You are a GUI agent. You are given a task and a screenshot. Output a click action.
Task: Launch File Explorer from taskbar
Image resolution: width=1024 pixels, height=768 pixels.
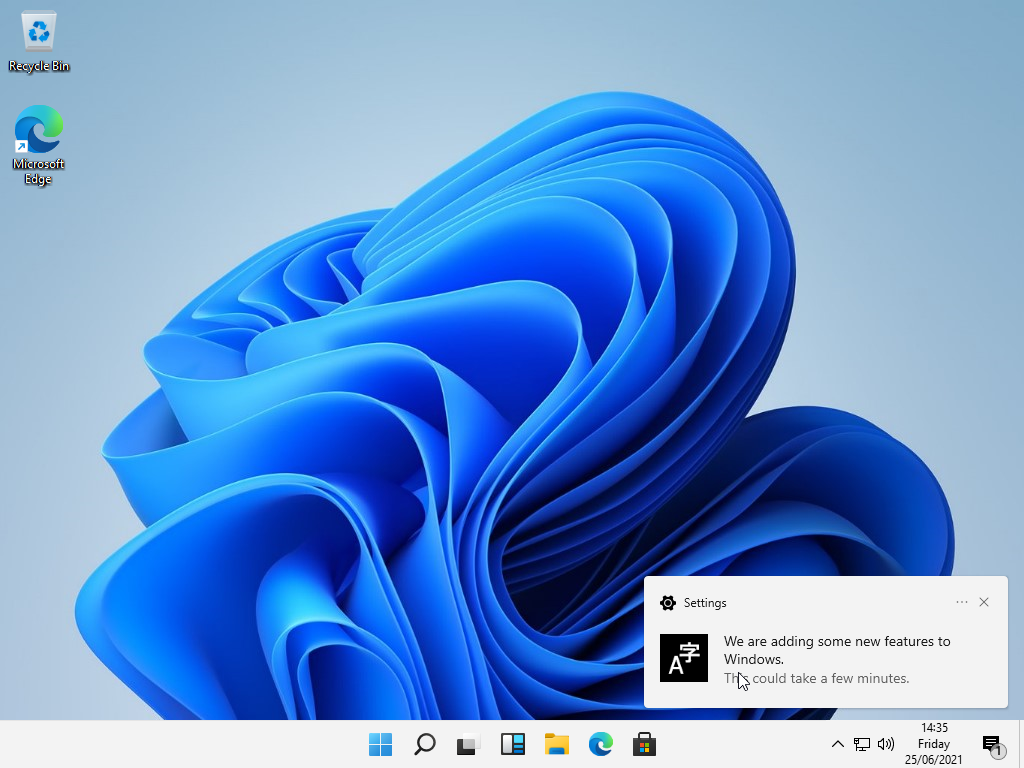pyautogui.click(x=557, y=744)
